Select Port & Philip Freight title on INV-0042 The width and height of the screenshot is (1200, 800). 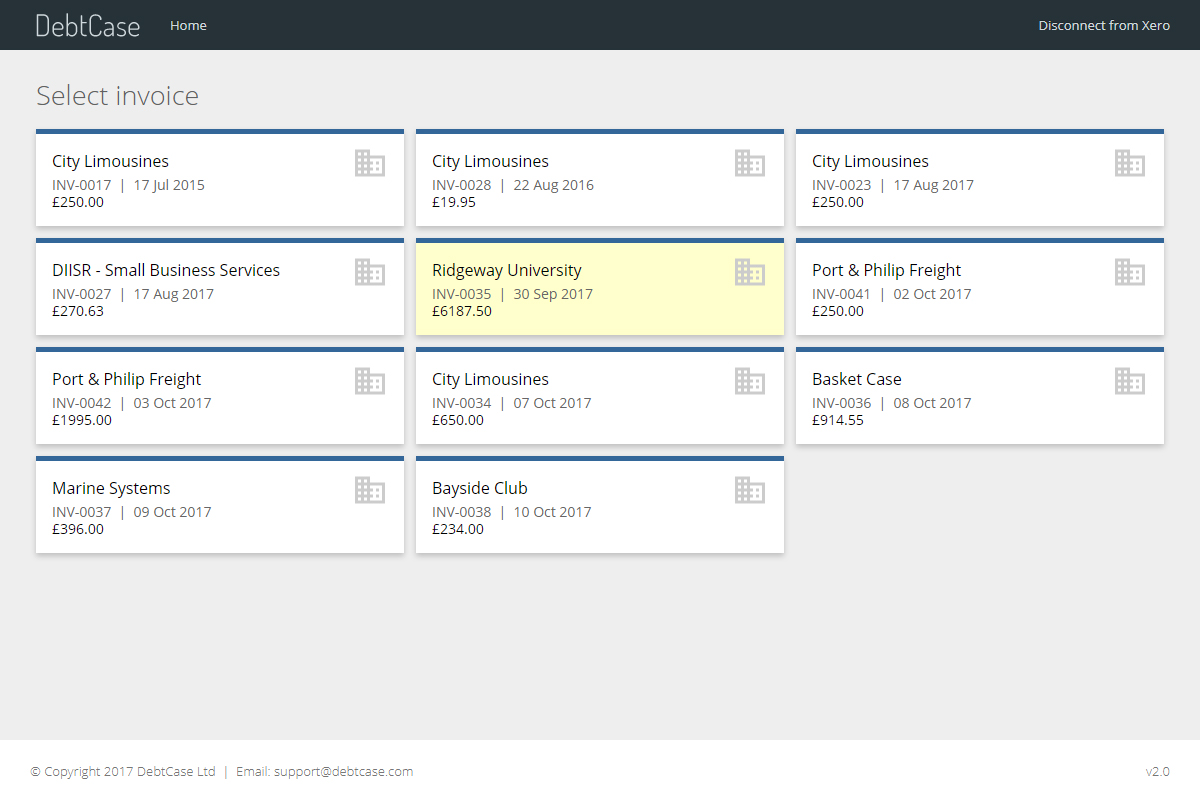click(126, 379)
